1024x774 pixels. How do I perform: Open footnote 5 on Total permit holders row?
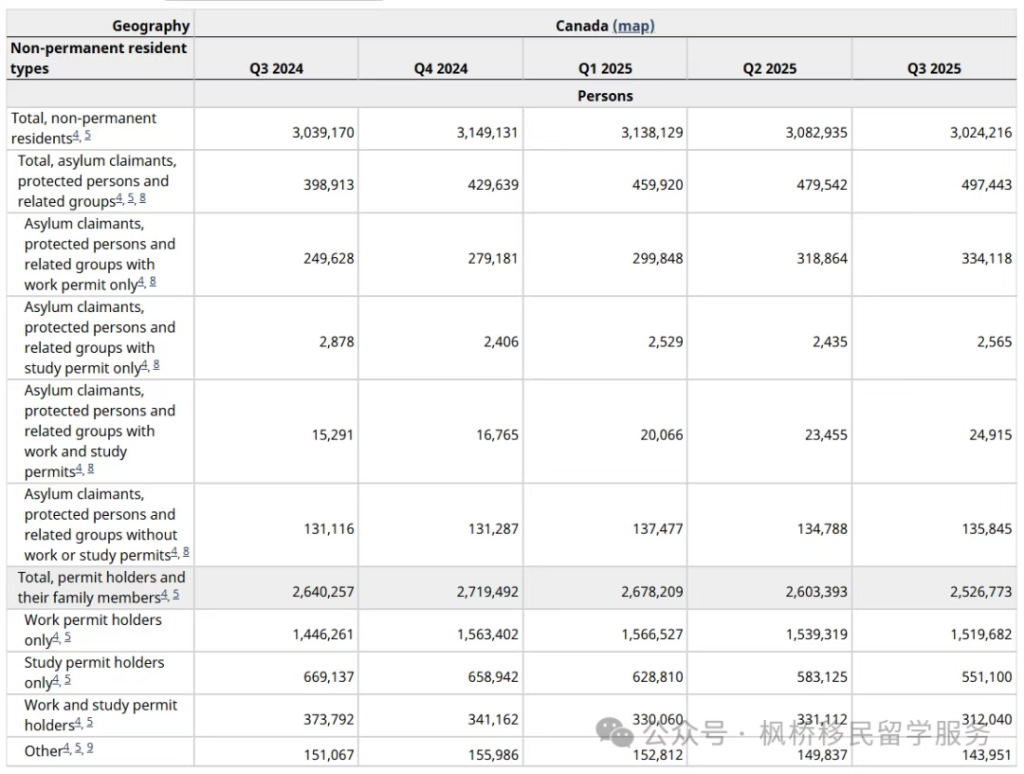[176, 594]
